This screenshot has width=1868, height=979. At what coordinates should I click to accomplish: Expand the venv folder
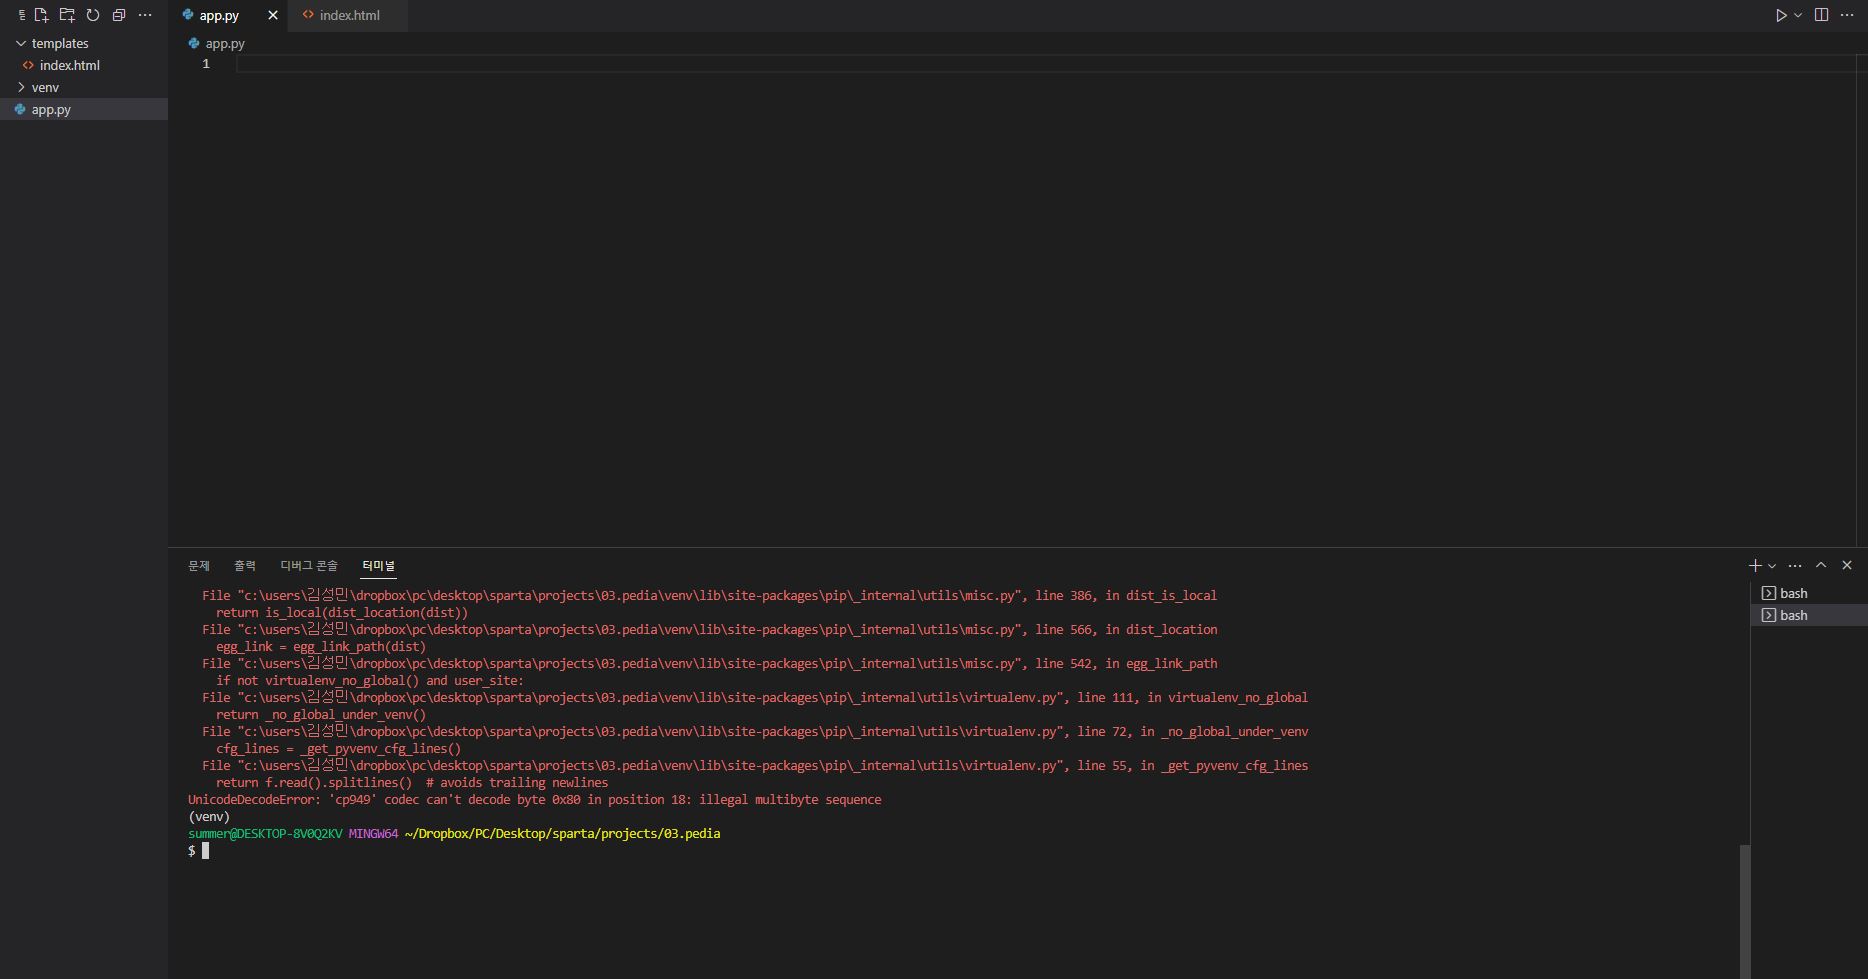click(x=84, y=87)
